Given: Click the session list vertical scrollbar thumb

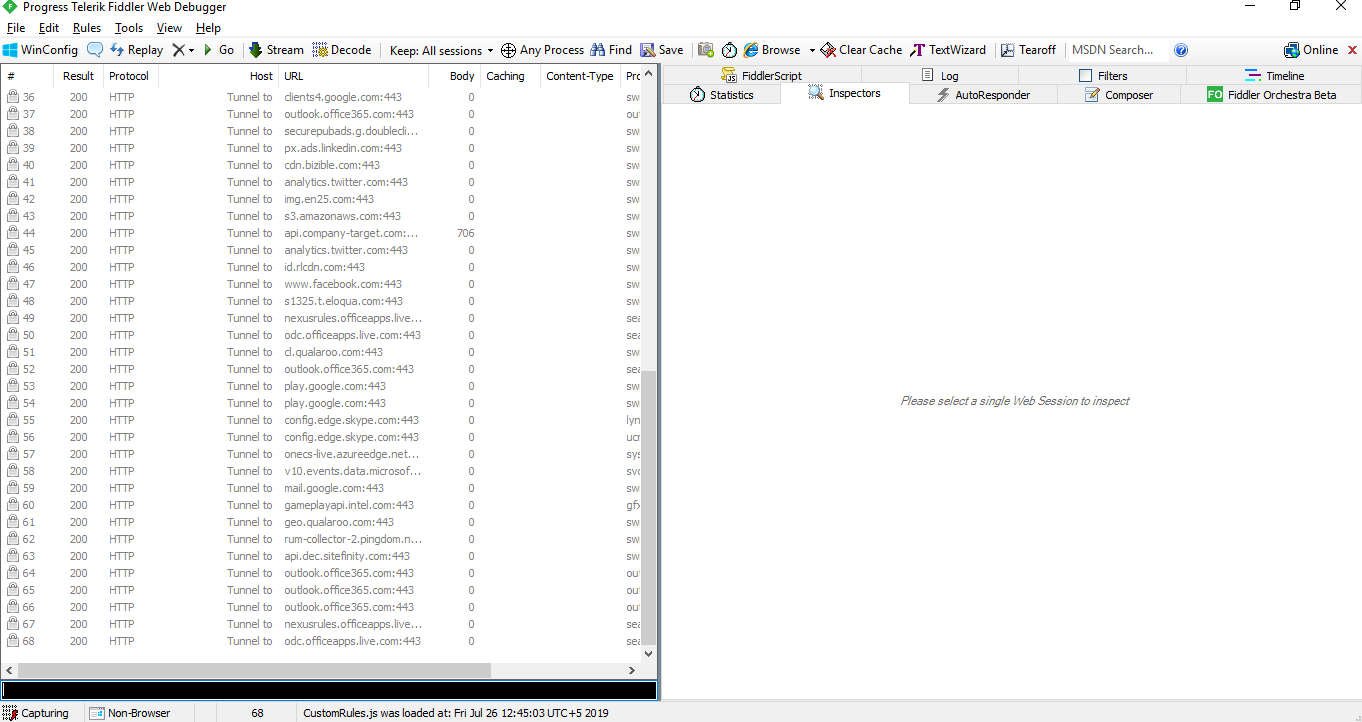Looking at the screenshot, I should (x=648, y=506).
